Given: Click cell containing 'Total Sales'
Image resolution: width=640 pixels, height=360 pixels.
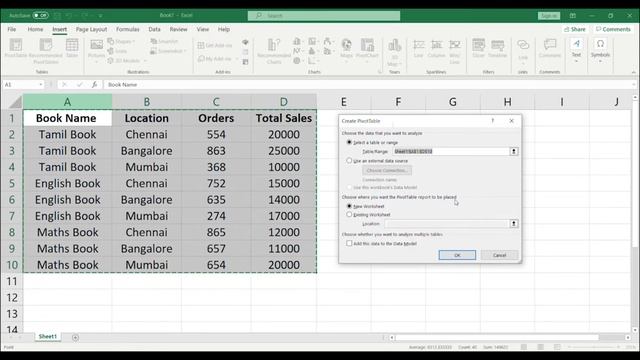Looking at the screenshot, I should (284, 118).
